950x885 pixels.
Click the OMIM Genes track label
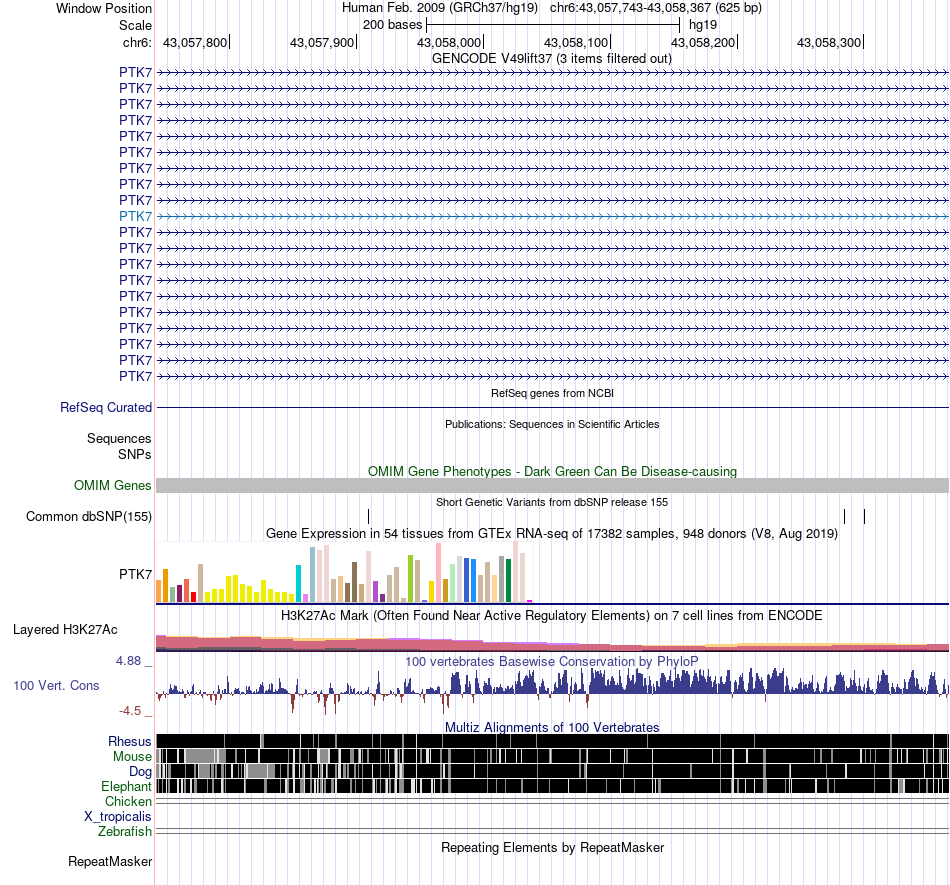coord(112,486)
